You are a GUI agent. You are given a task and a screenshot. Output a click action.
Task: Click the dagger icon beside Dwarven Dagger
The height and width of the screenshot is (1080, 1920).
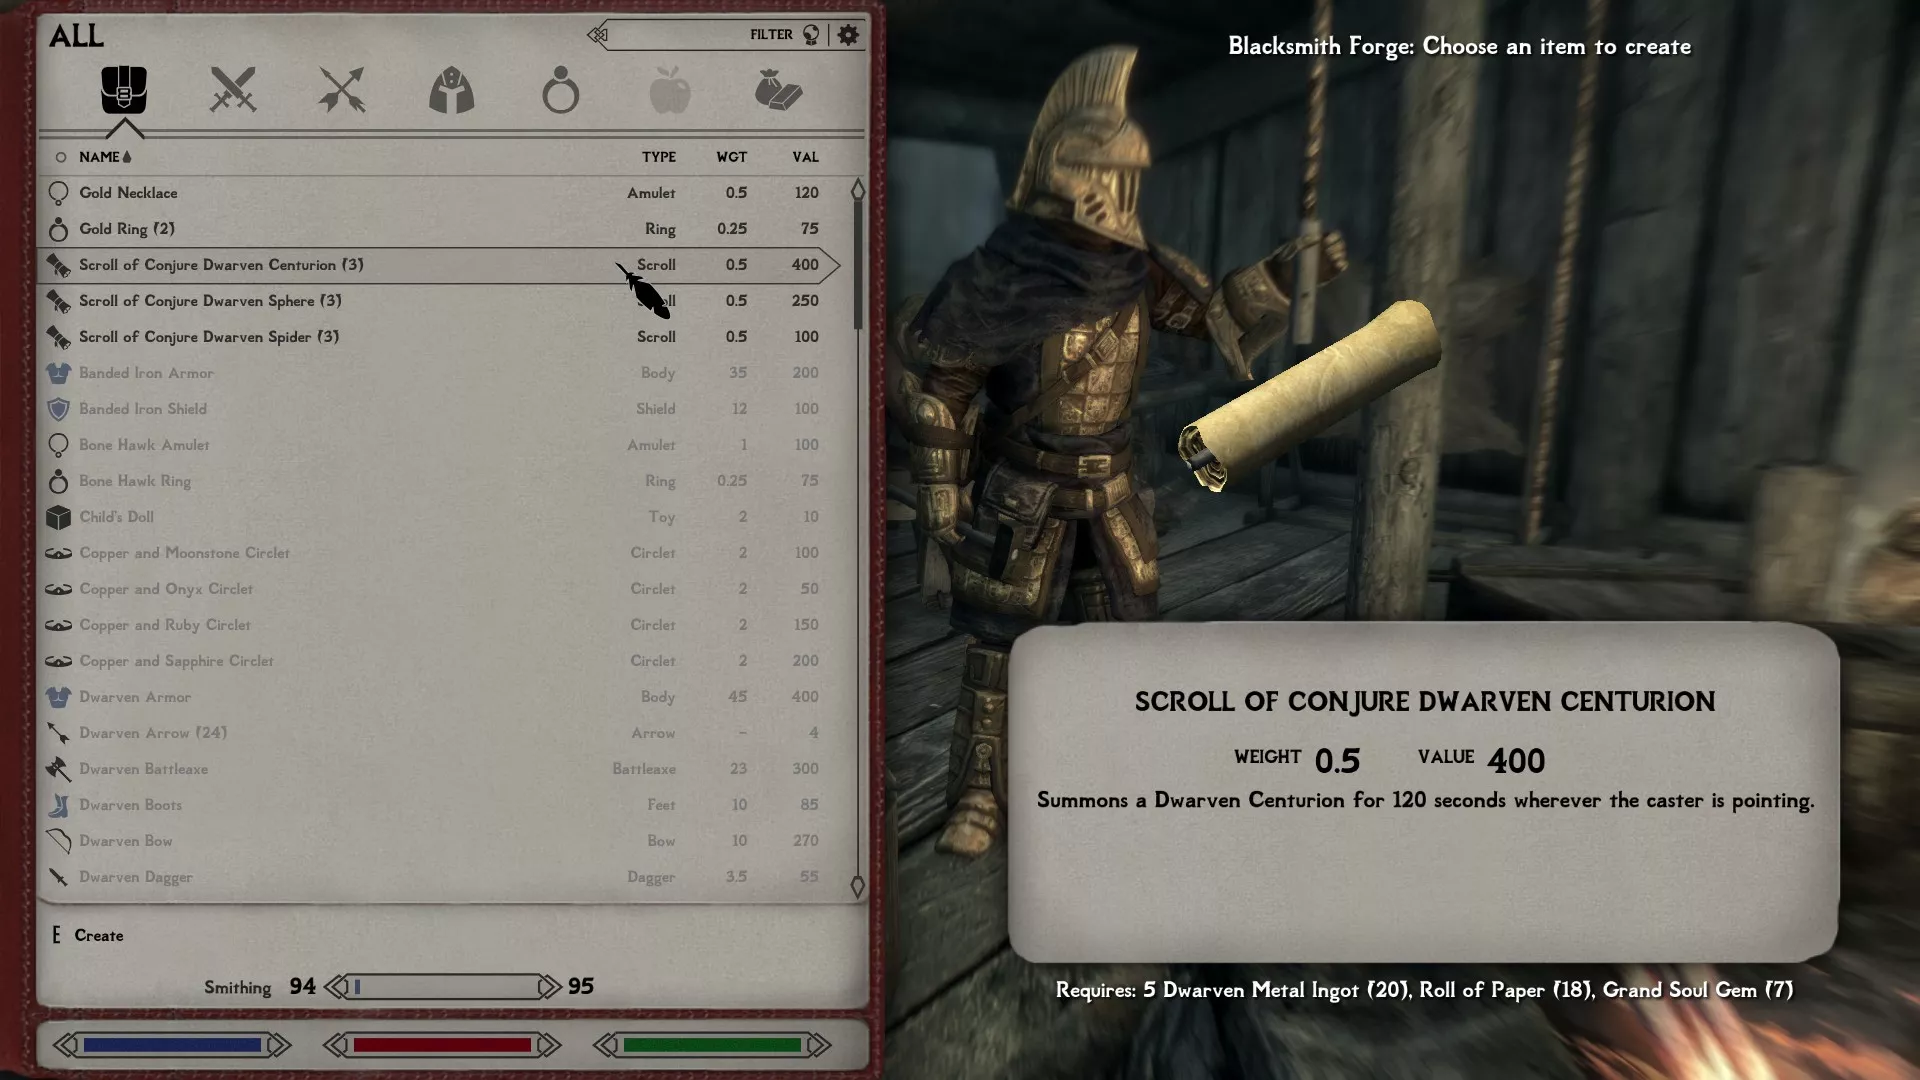(58, 877)
